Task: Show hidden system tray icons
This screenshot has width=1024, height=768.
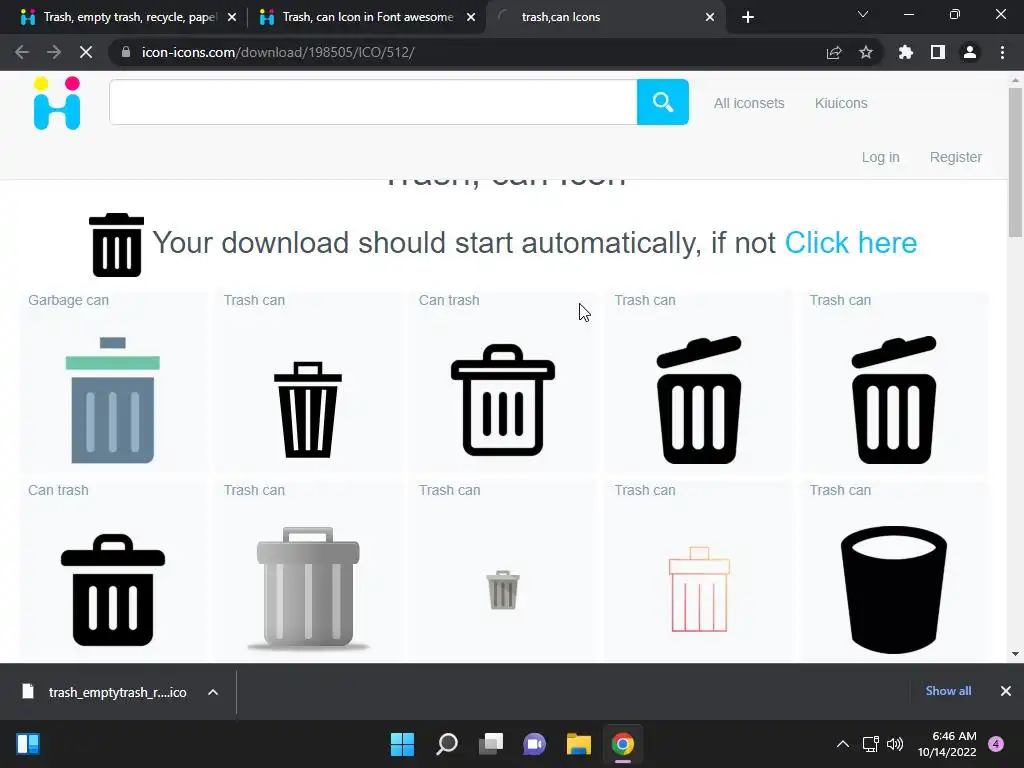Action: point(843,744)
